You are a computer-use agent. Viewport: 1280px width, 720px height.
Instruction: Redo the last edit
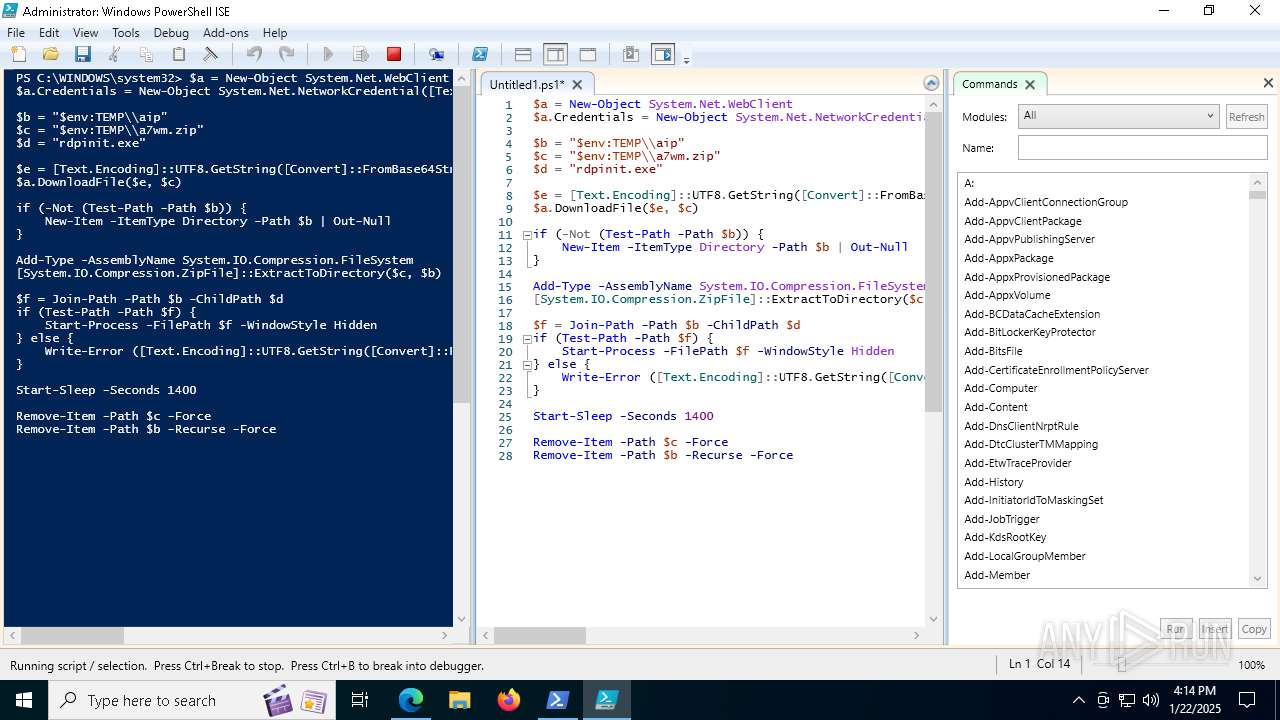coord(286,54)
